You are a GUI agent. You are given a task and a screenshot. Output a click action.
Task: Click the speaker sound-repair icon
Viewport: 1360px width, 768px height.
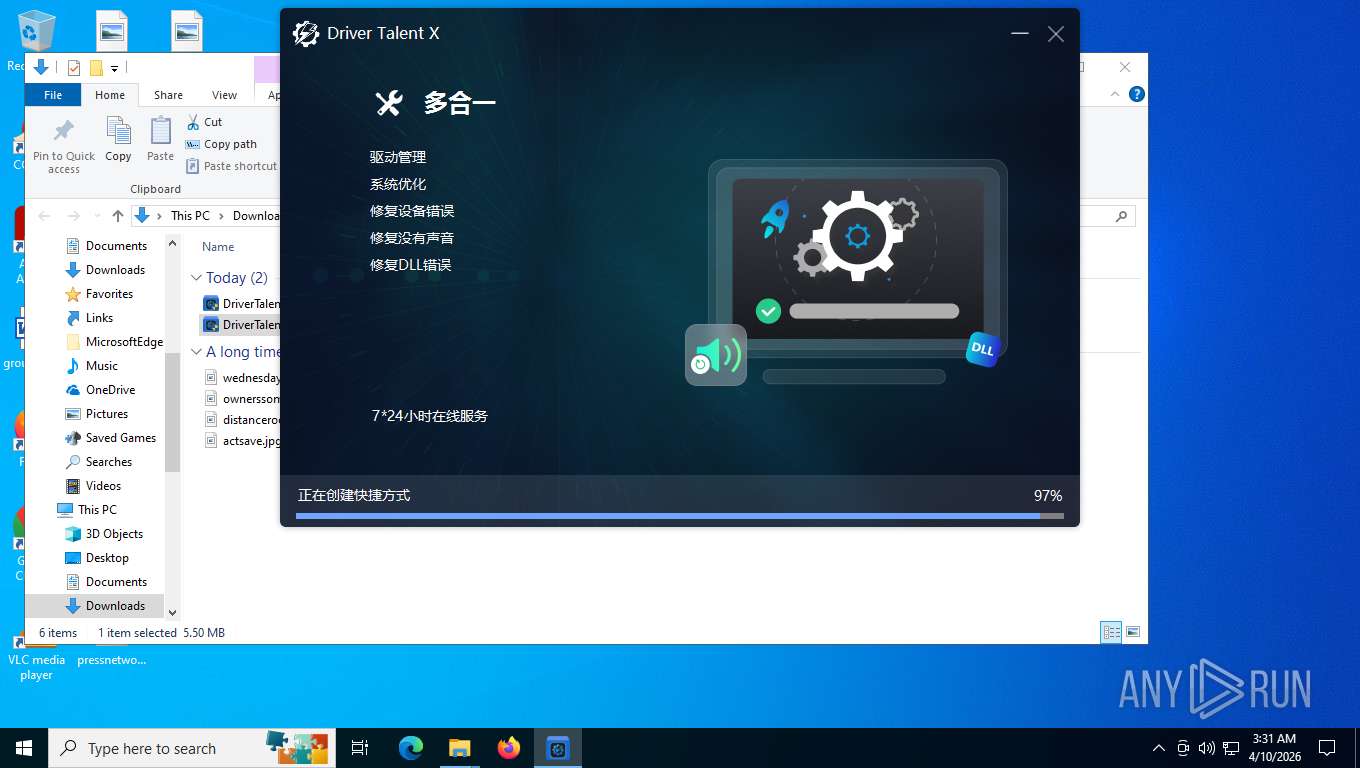pyautogui.click(x=716, y=355)
